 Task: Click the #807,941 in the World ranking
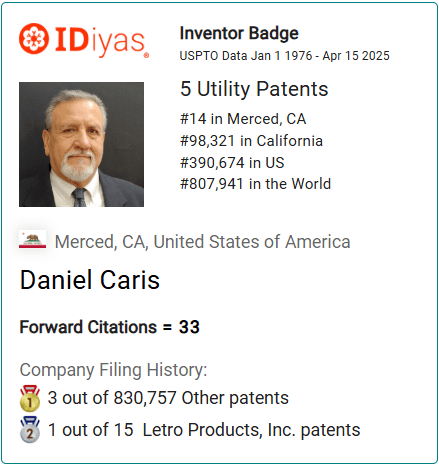pyautogui.click(x=255, y=184)
